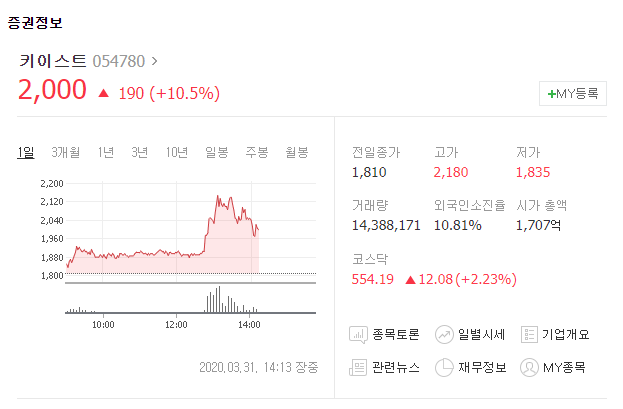Viewport: 623px width, 409px height.
Task: Switch chart to 1년 period
Action: click(x=106, y=152)
